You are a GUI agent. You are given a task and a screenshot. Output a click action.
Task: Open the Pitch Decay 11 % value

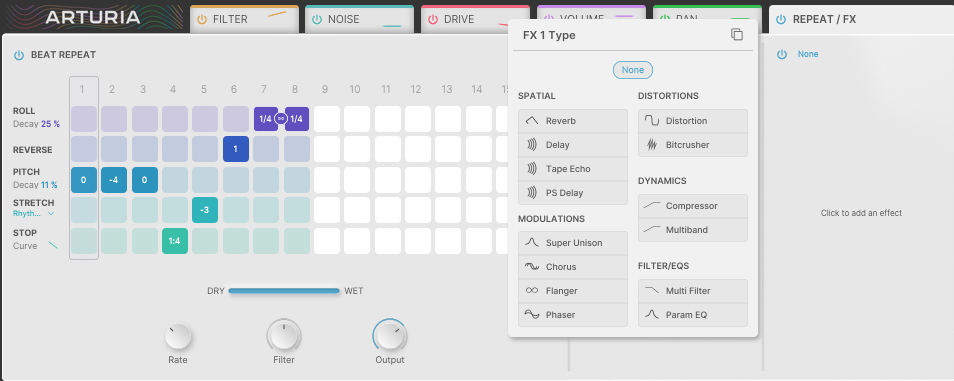pyautogui.click(x=50, y=185)
